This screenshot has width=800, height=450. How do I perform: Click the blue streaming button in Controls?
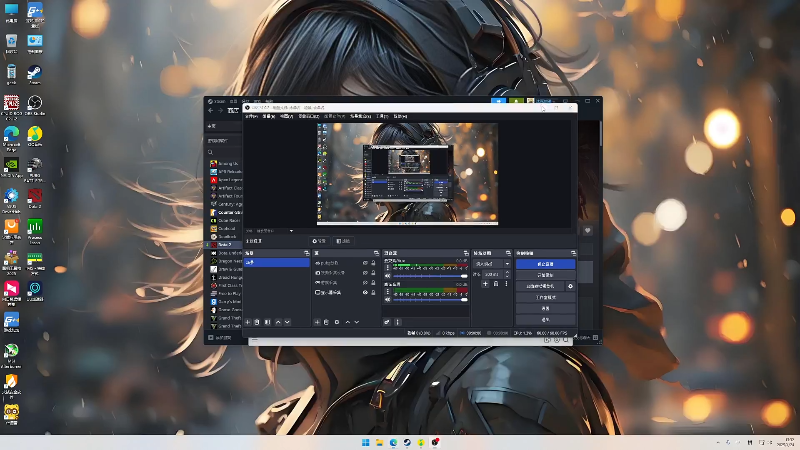coord(545,264)
